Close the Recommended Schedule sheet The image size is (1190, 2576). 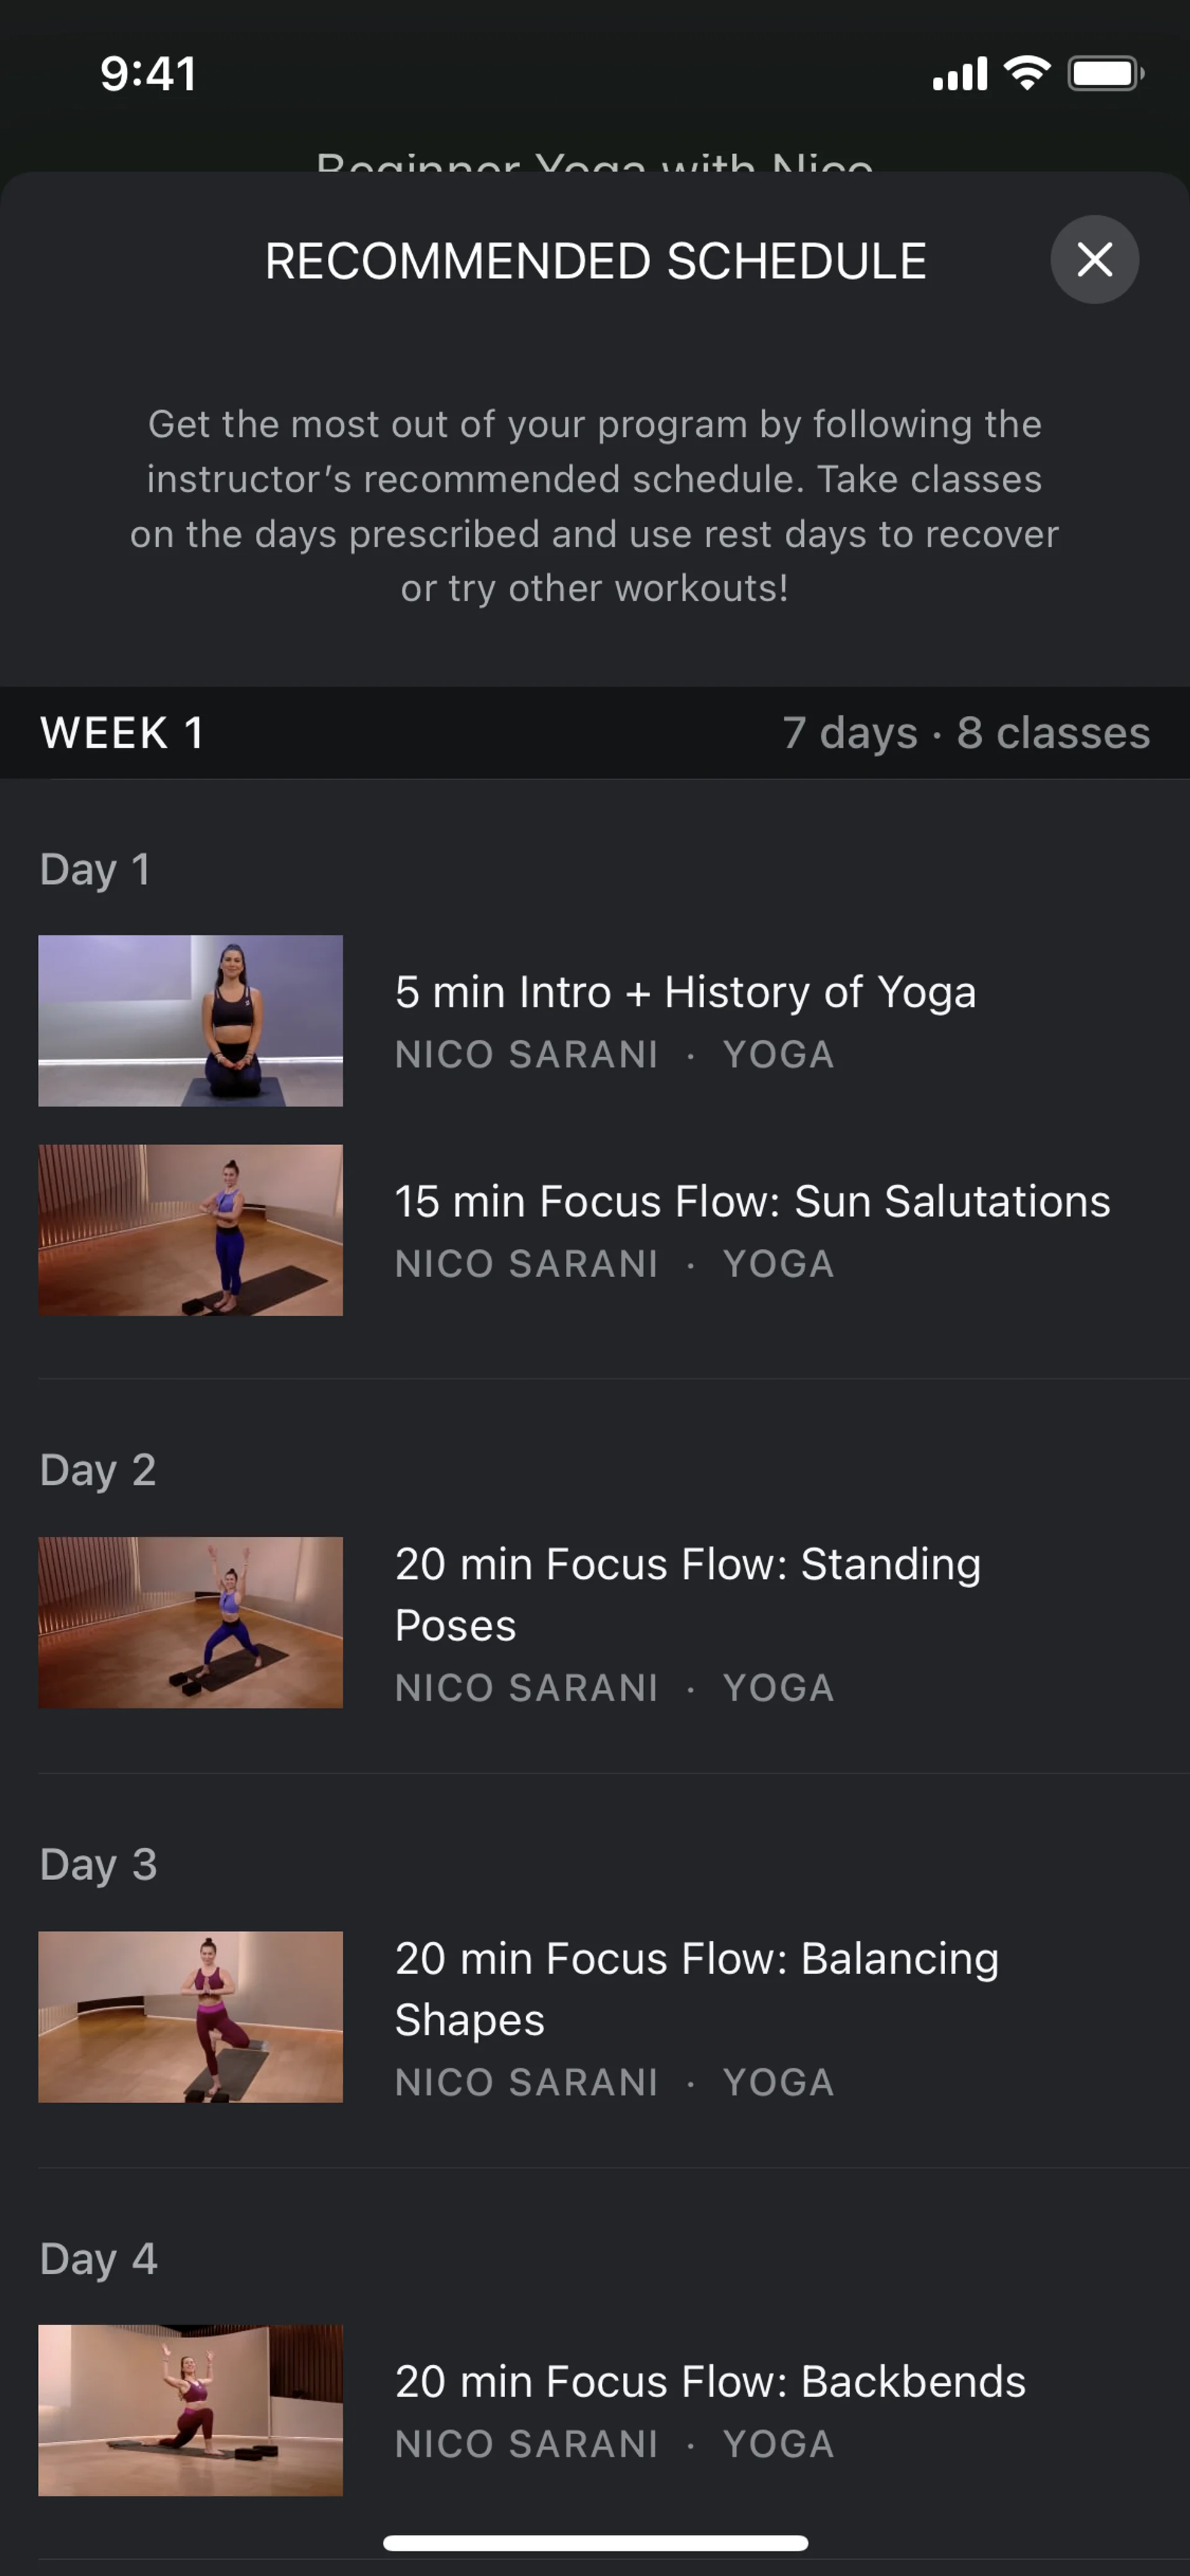(1094, 260)
